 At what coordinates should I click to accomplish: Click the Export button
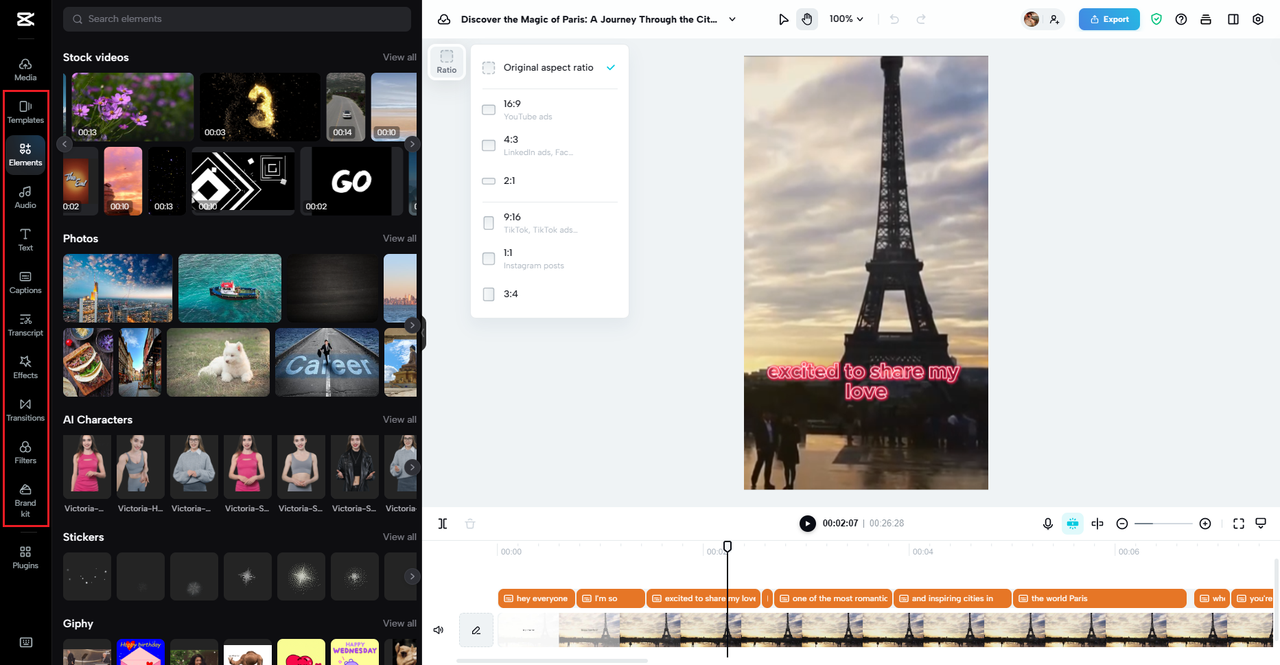[1109, 19]
